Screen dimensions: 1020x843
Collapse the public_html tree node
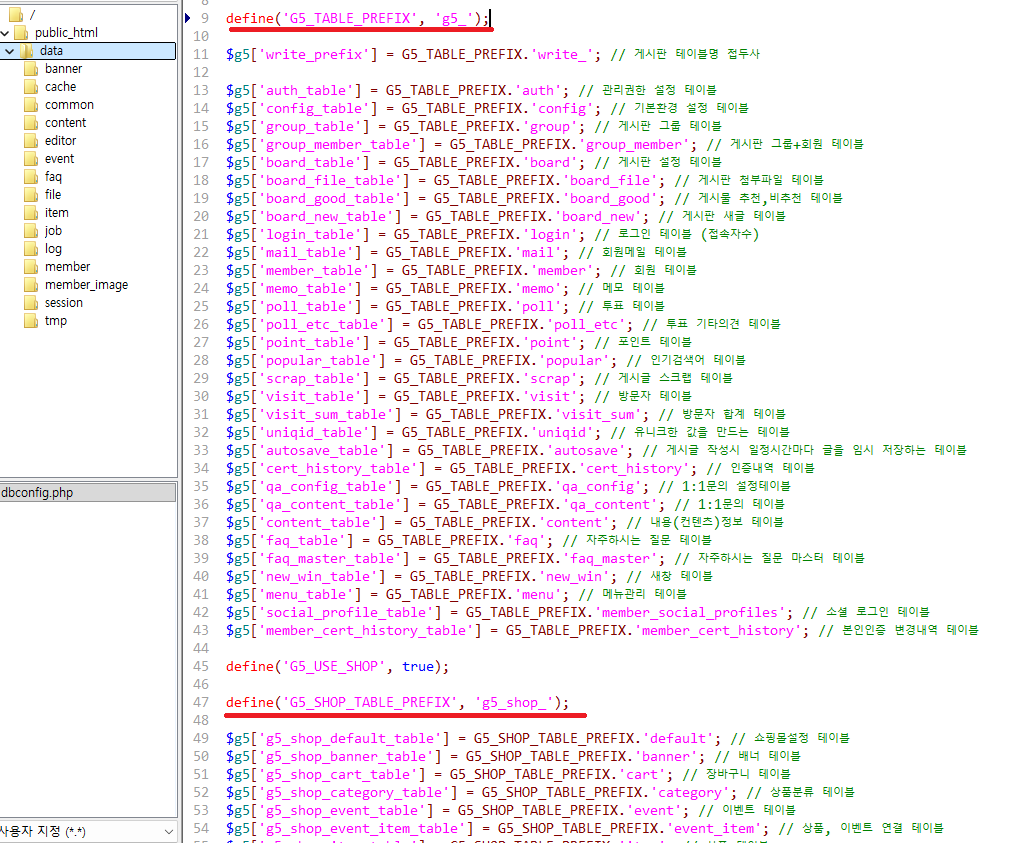point(5,33)
